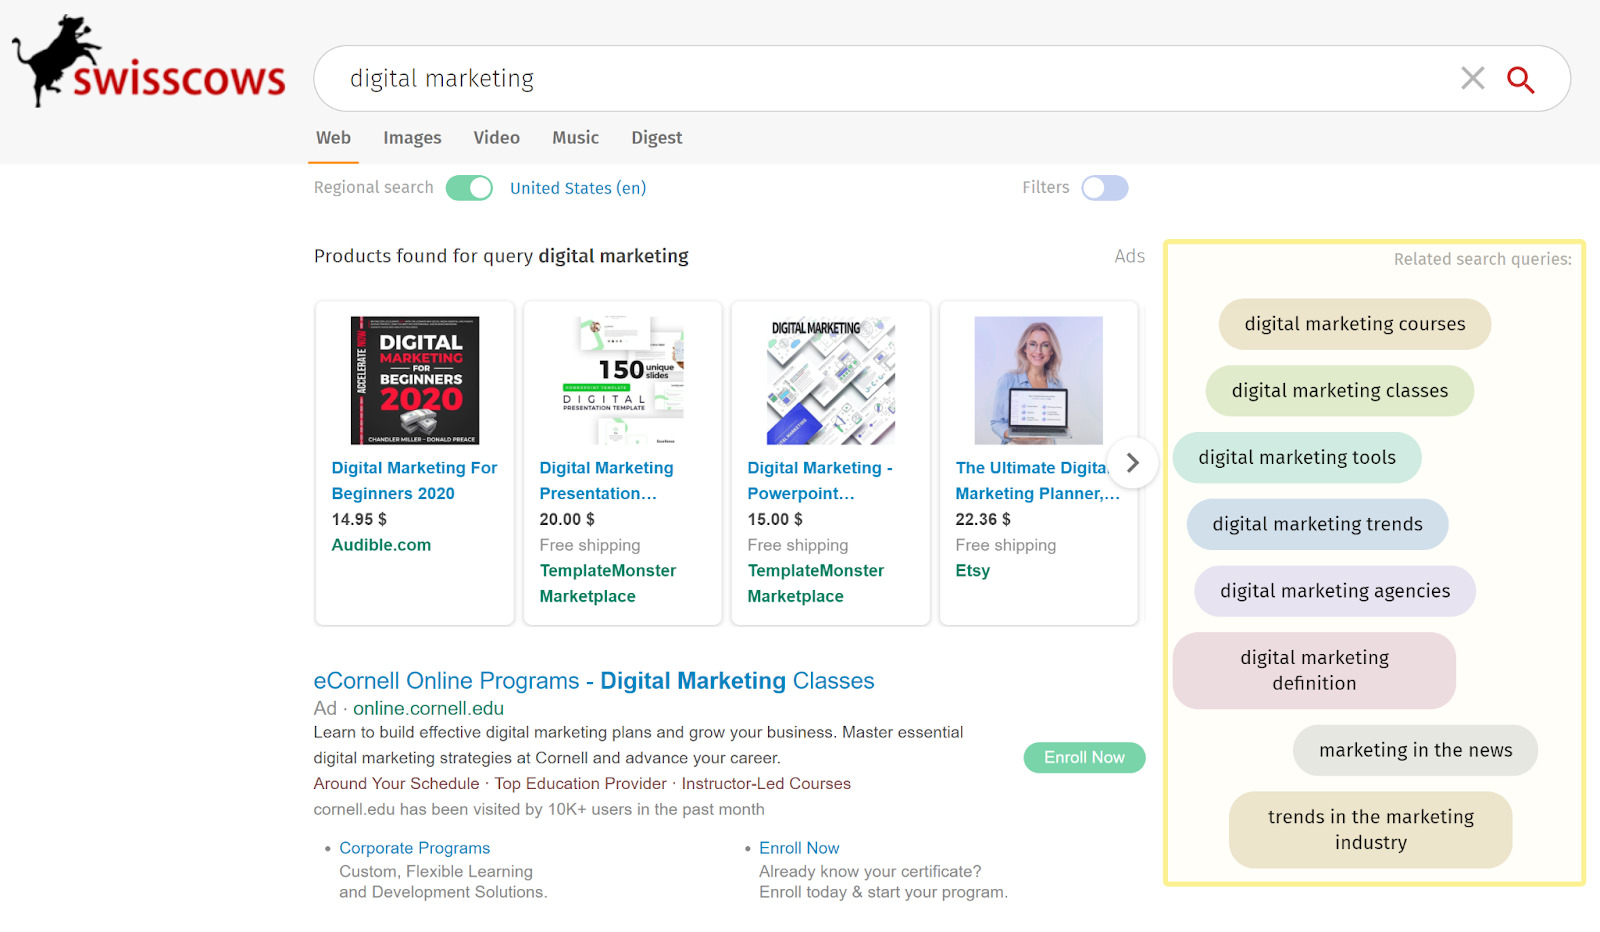
Task: Show next products with the arrow chevron
Action: pyautogui.click(x=1132, y=463)
